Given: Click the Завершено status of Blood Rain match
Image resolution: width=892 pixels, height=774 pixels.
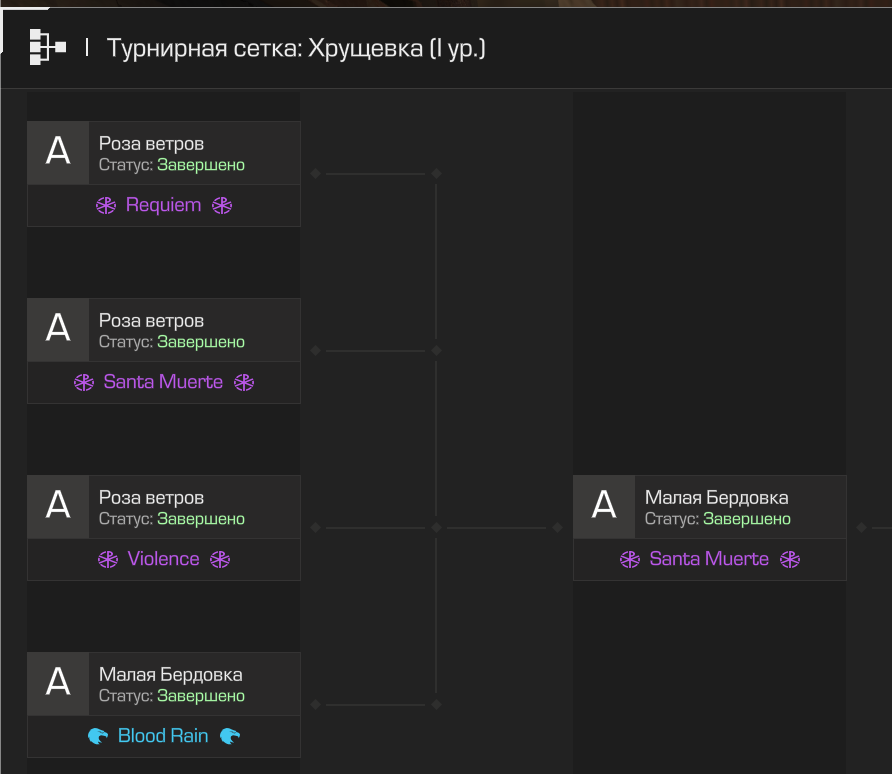Looking at the screenshot, I should tap(201, 696).
